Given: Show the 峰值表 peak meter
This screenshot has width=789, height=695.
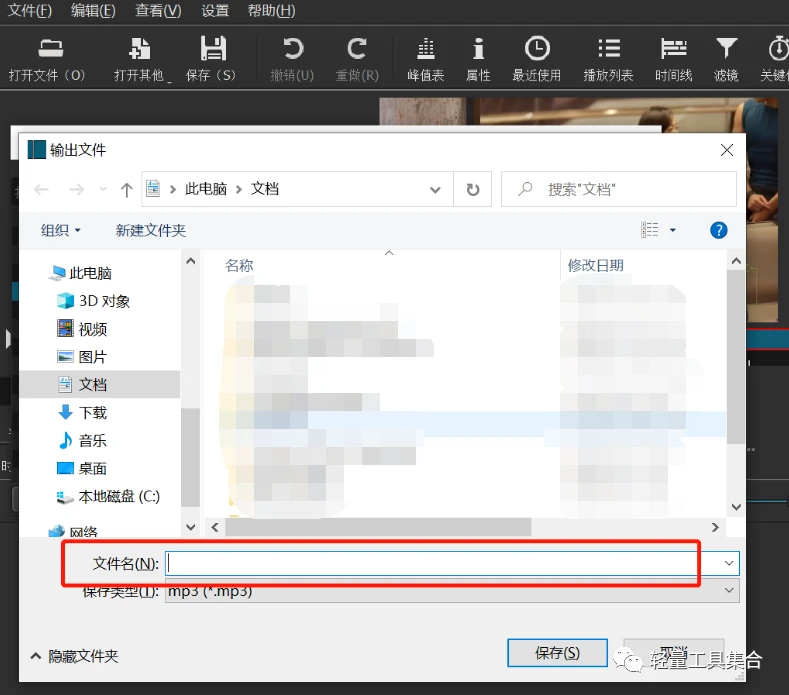Looking at the screenshot, I should pos(426,59).
